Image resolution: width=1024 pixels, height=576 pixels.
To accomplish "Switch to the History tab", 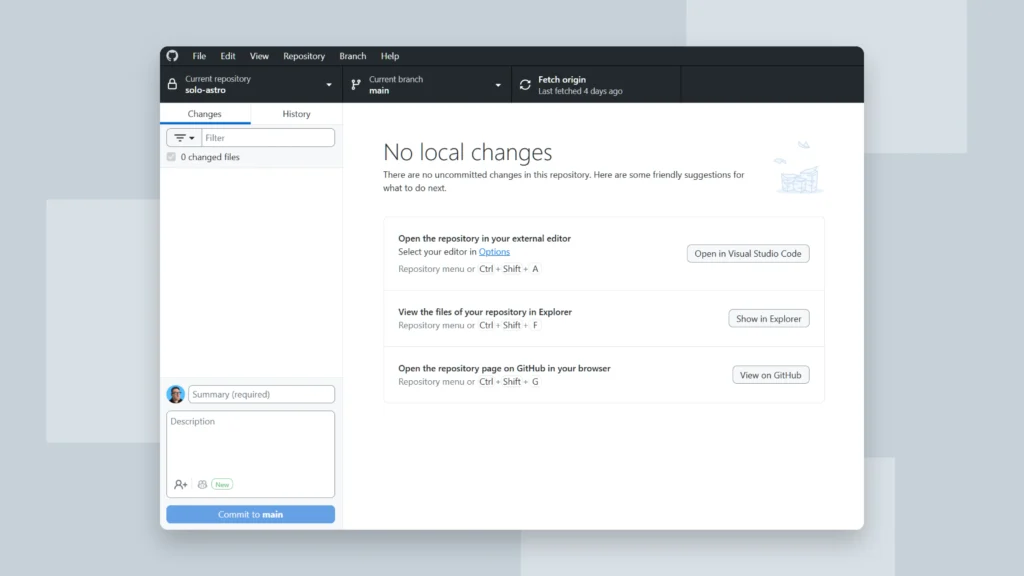I will 295,114.
